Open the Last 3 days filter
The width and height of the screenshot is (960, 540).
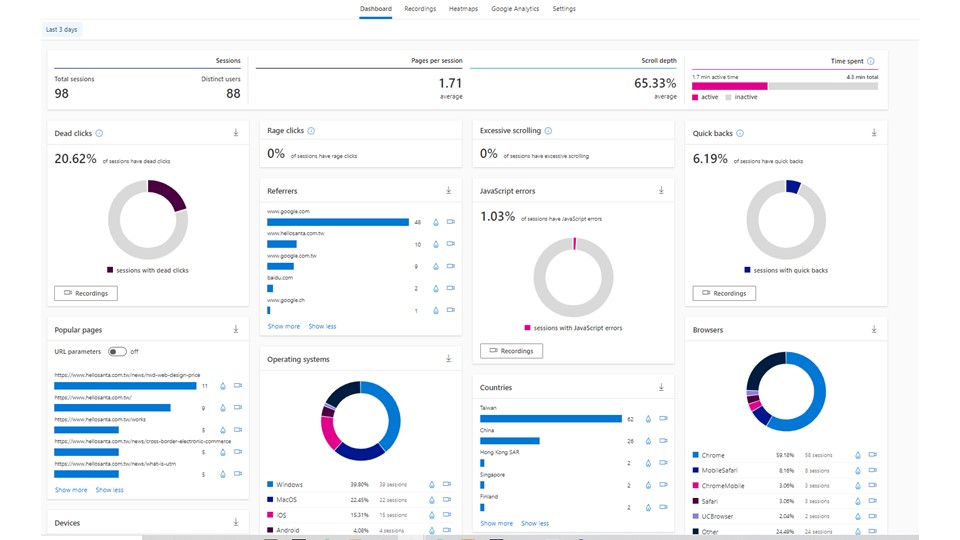point(61,29)
